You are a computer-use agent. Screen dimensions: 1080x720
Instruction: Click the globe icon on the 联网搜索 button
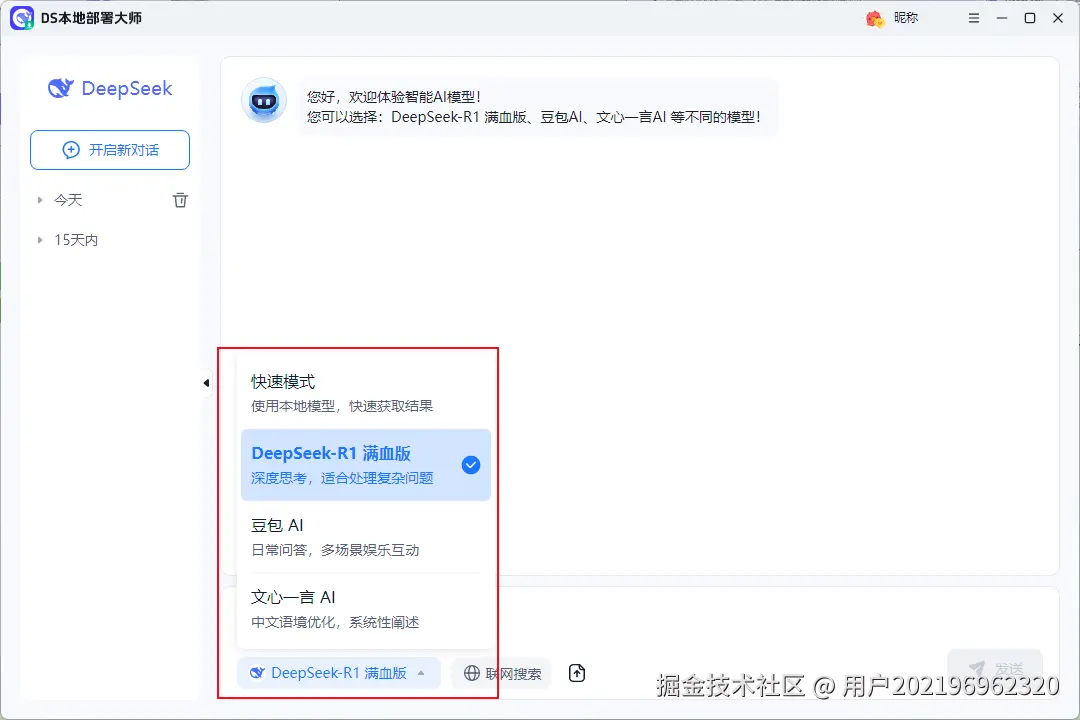(470, 673)
